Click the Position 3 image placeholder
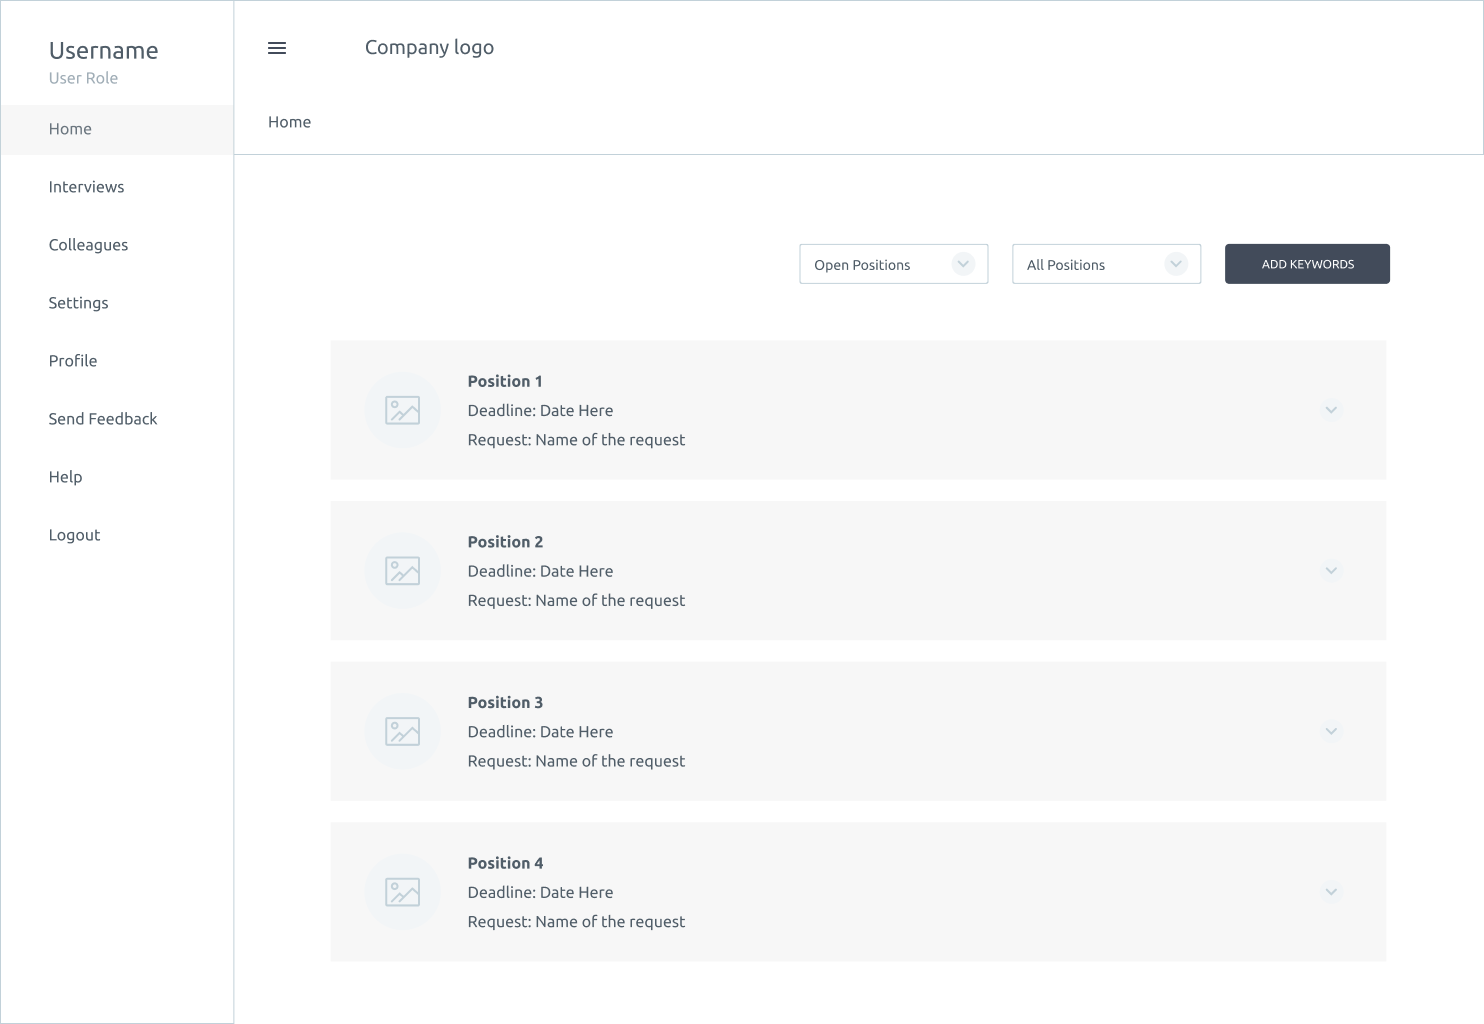The width and height of the screenshot is (1484, 1024). tap(402, 732)
